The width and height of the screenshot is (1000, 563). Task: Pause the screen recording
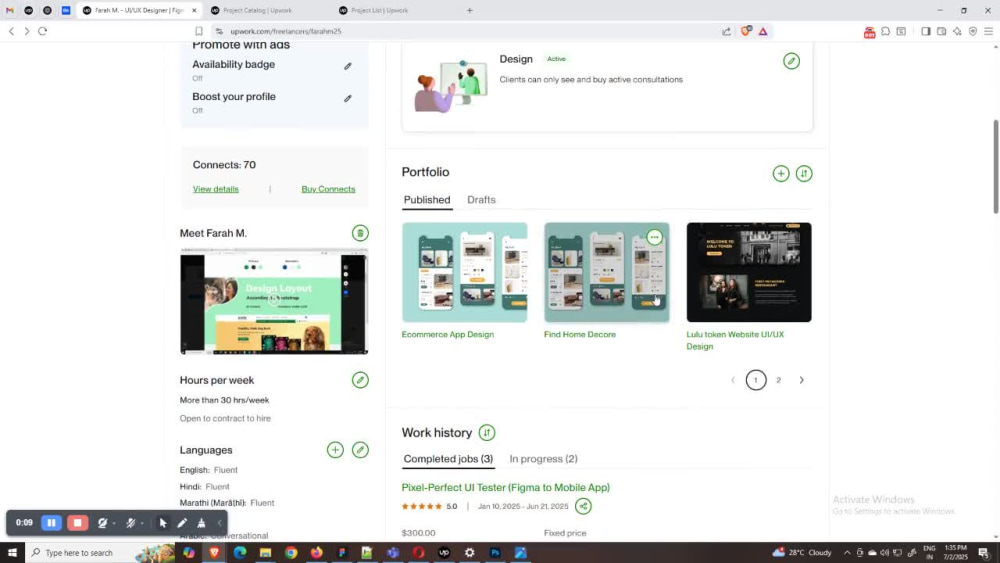tap(51, 523)
